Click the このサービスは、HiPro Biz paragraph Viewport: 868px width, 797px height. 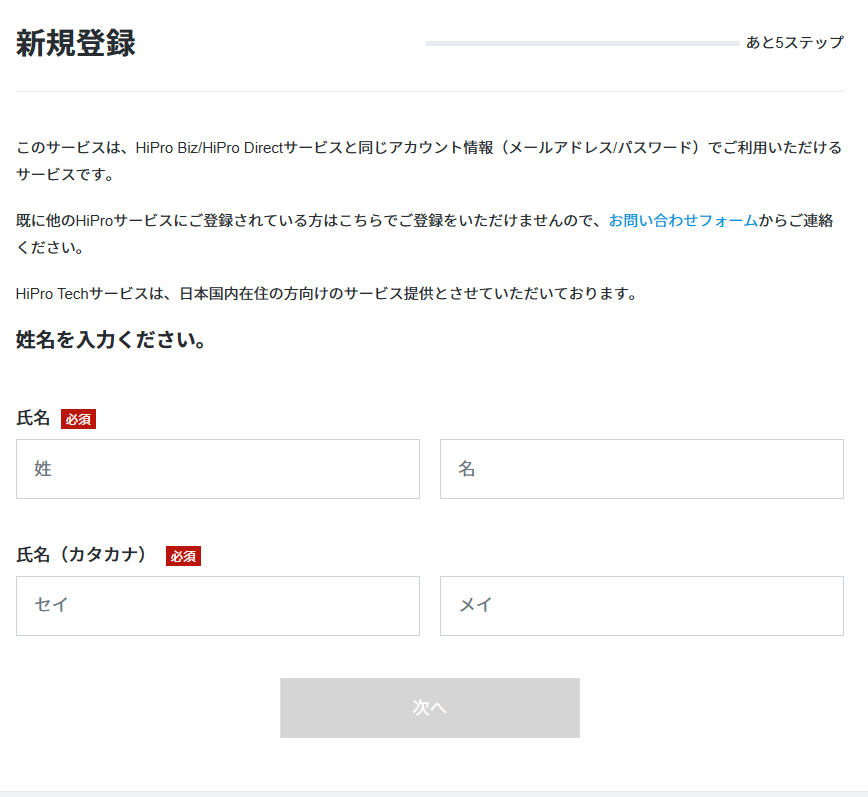point(430,161)
